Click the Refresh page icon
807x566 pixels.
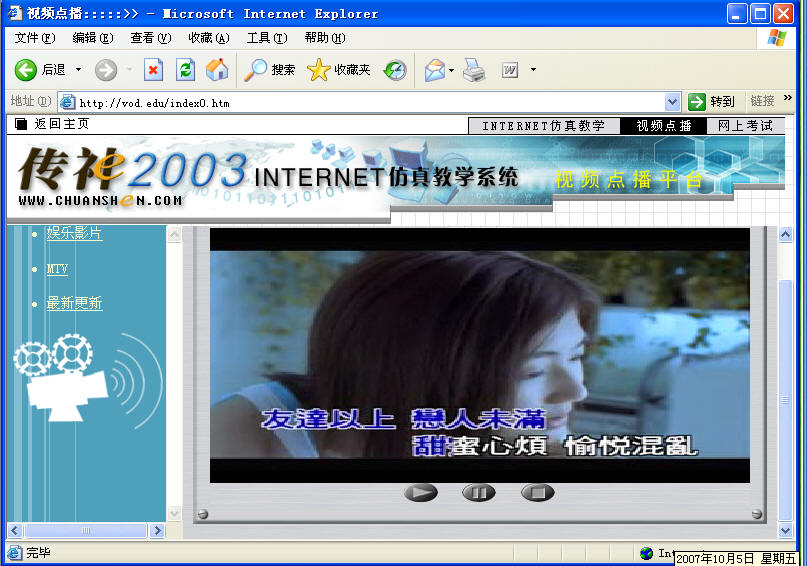185,70
